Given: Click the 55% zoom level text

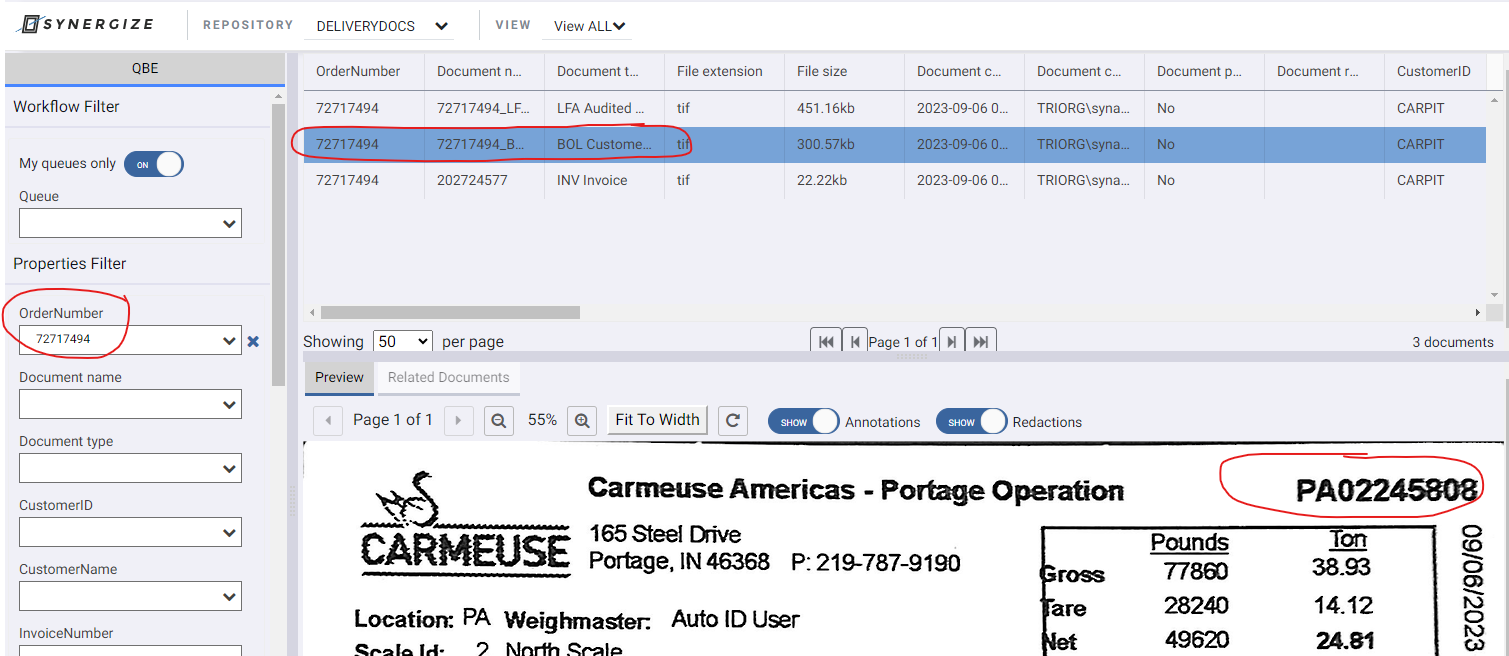Looking at the screenshot, I should (542, 420).
